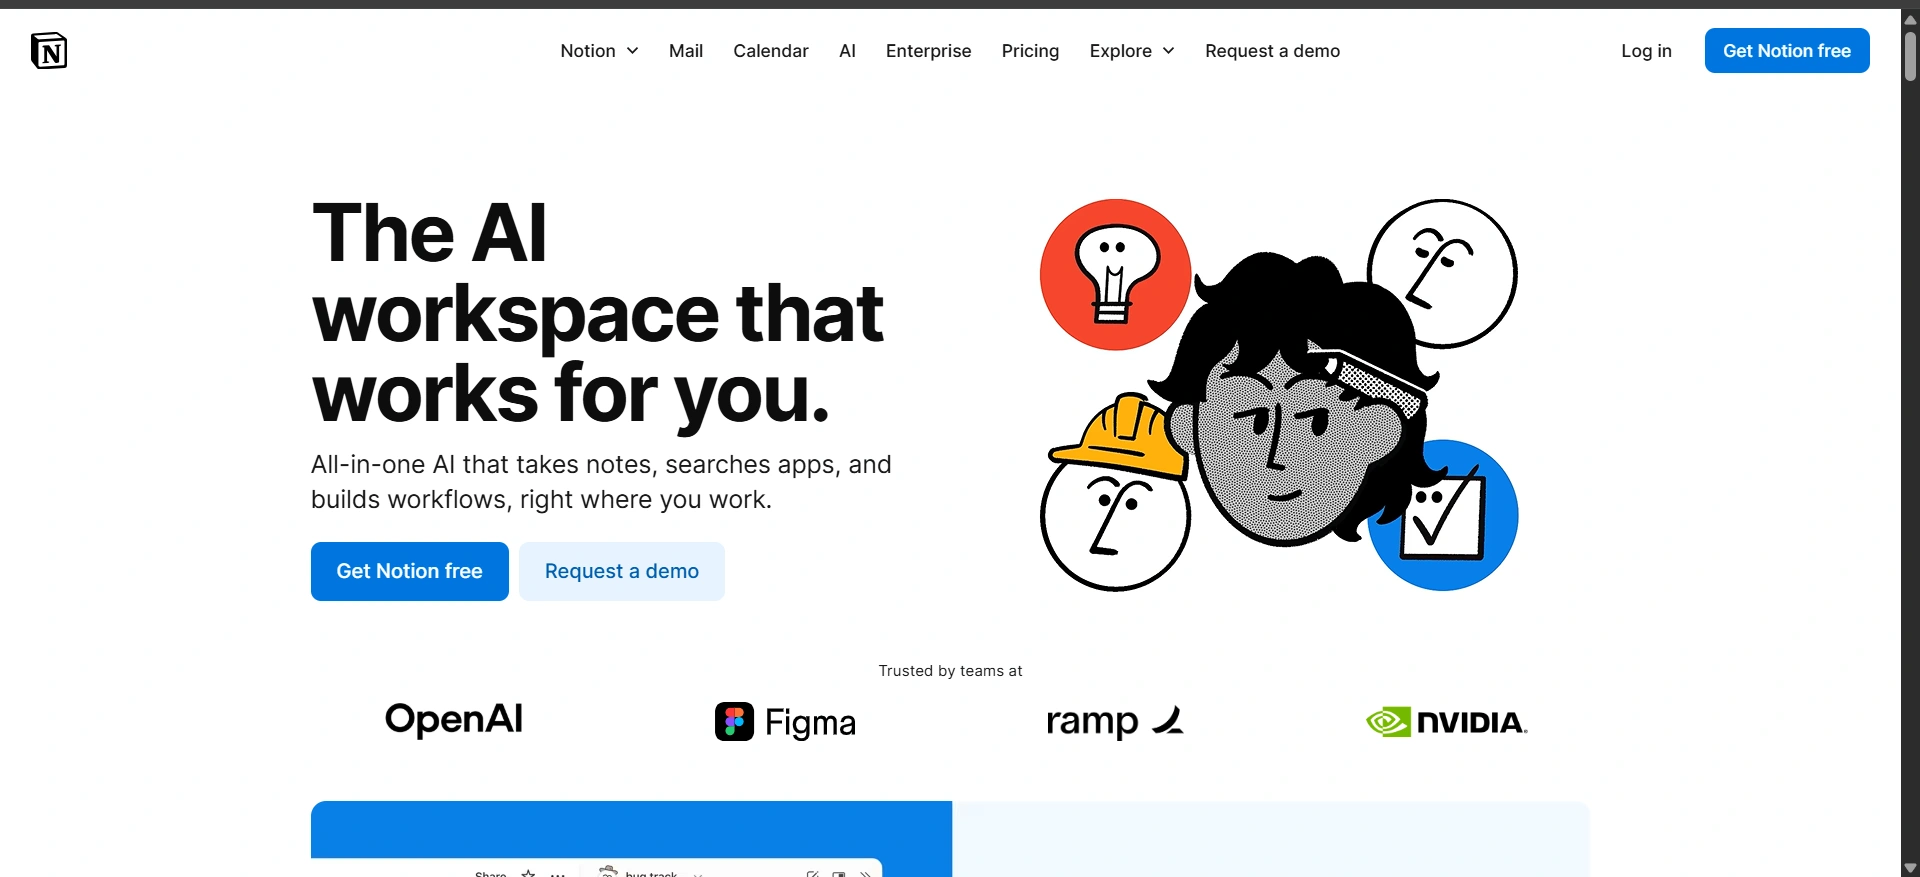Click the Figma logo

pyautogui.click(x=785, y=721)
